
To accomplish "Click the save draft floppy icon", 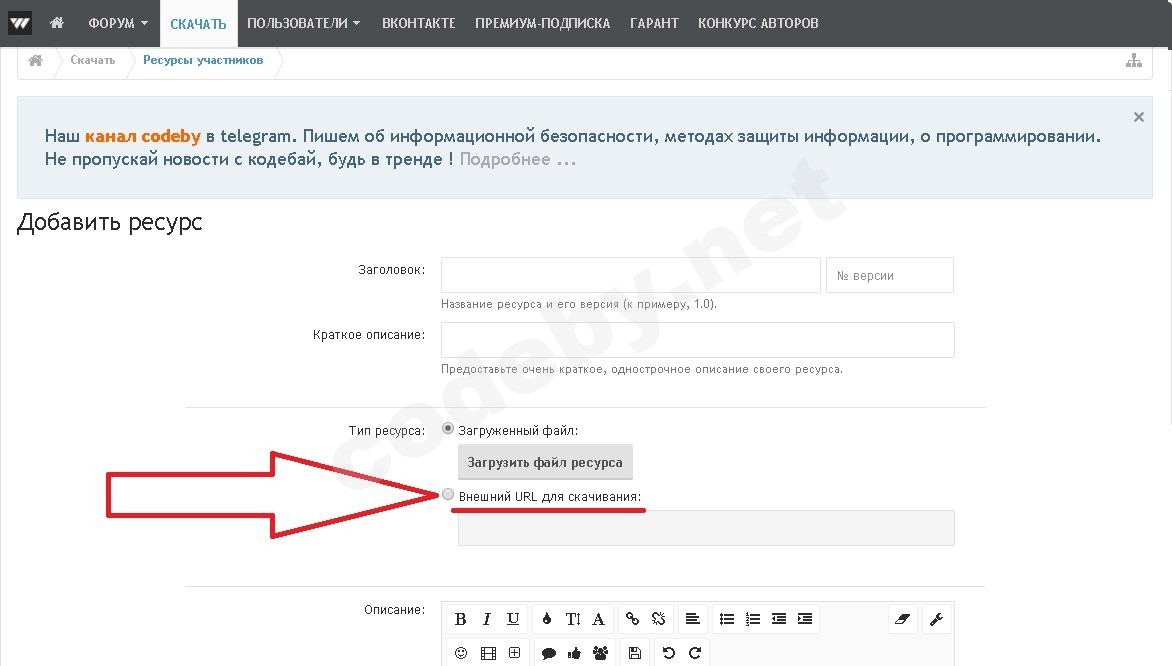I will [635, 653].
